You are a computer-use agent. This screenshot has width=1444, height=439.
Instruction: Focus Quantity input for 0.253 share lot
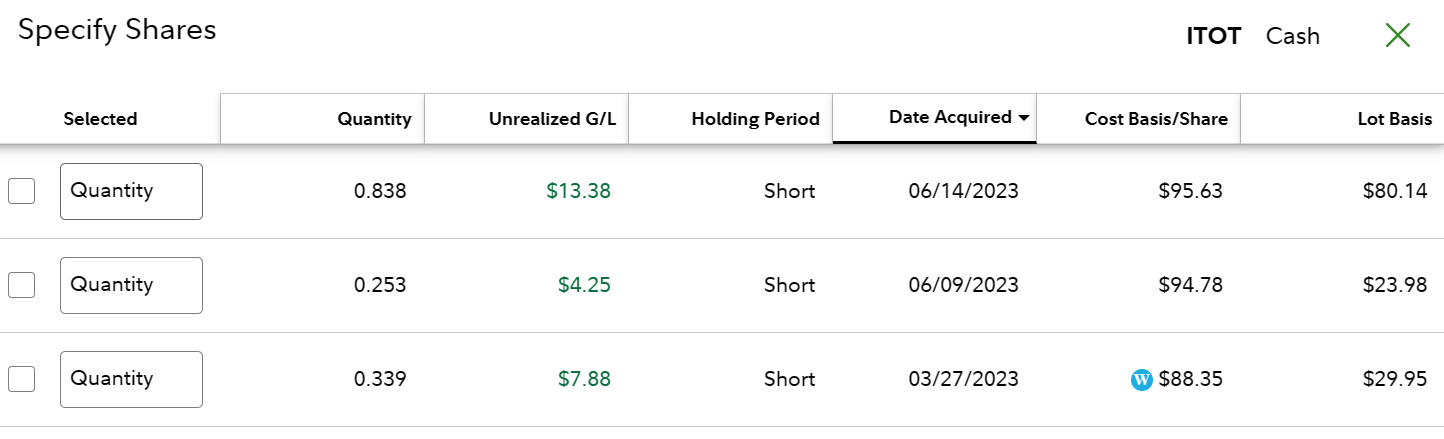(x=131, y=285)
